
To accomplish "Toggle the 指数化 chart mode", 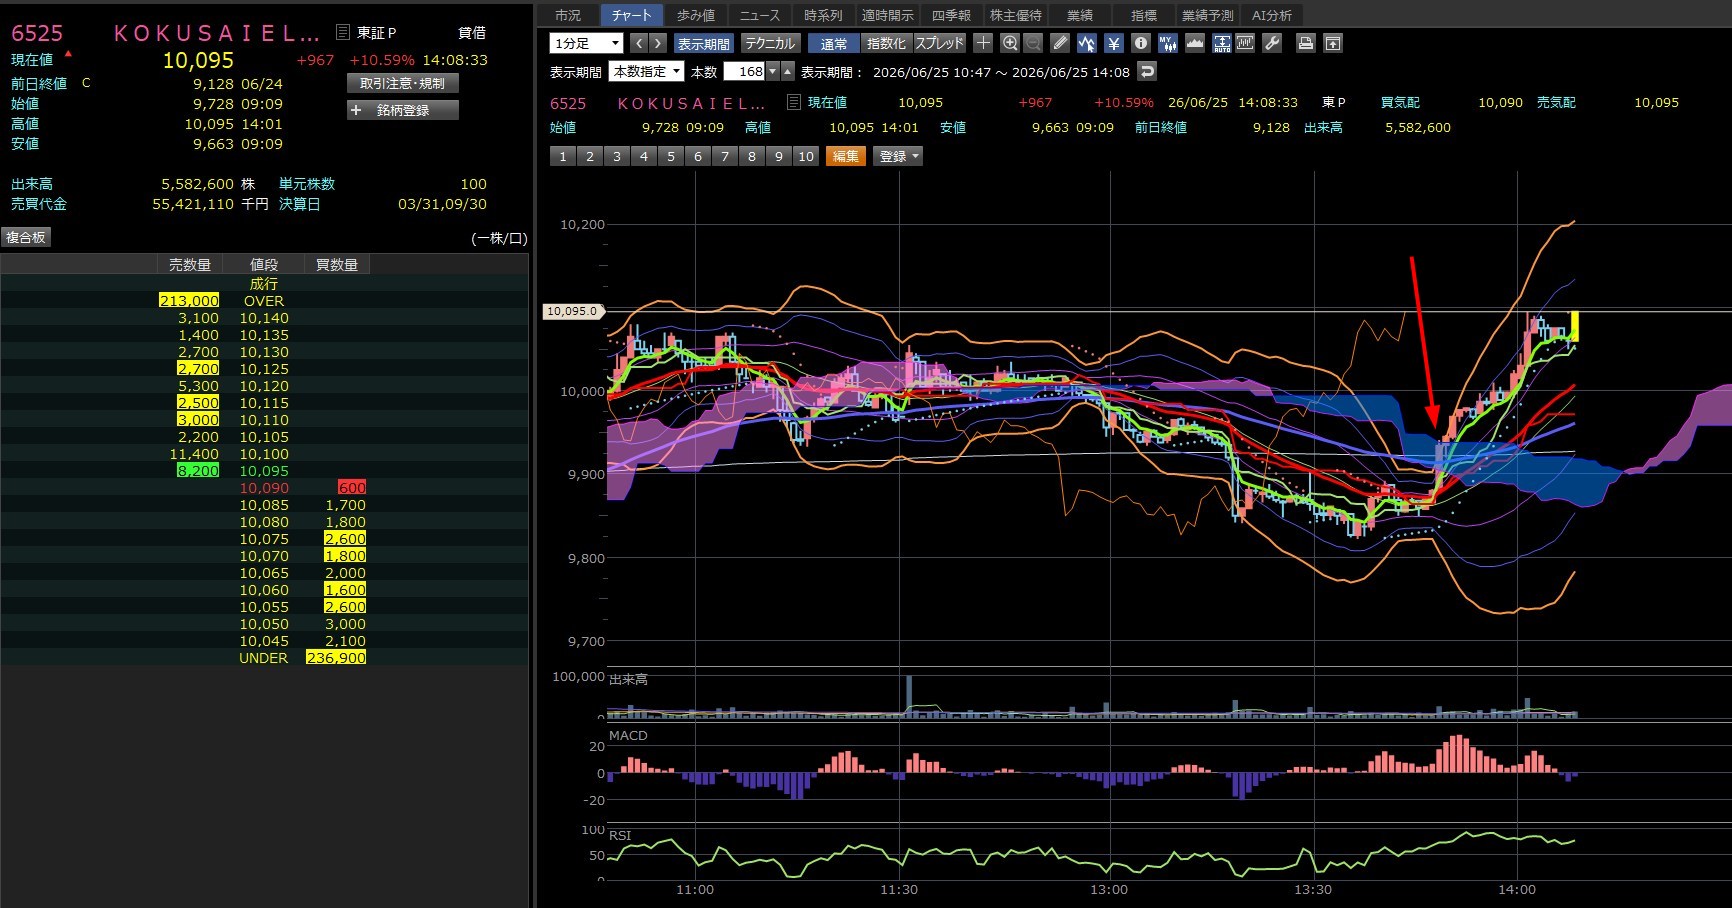I will (887, 43).
